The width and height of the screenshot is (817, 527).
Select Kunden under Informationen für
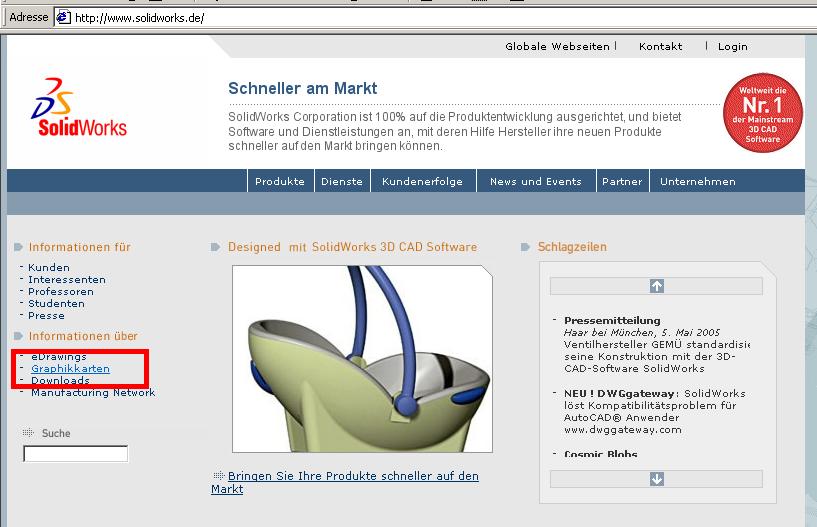[x=49, y=267]
